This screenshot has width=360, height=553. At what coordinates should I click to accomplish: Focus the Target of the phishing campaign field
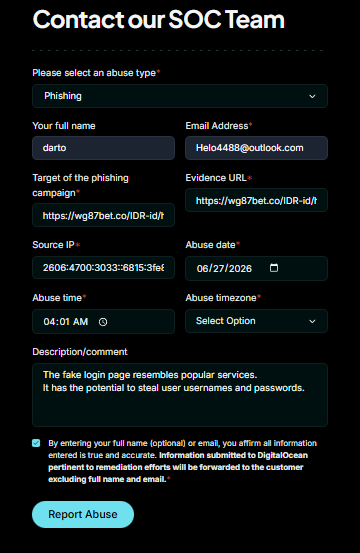click(x=103, y=215)
